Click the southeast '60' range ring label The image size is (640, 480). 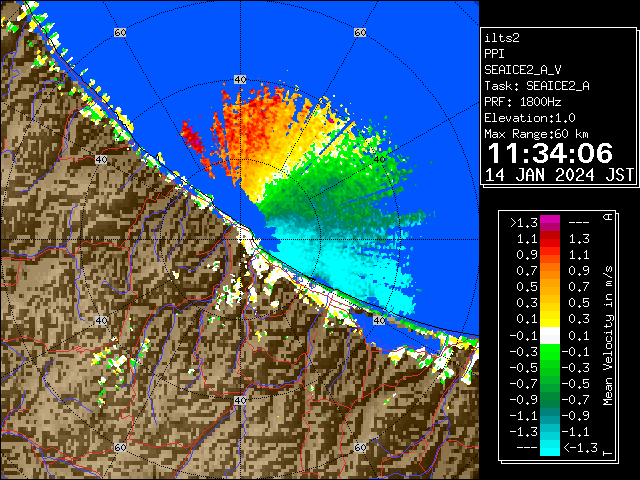point(360,447)
